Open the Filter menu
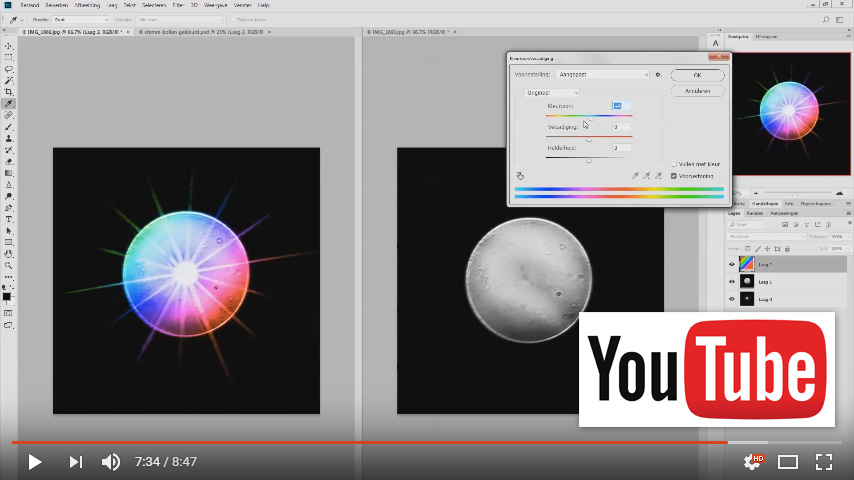The height and width of the screenshot is (480, 854). (x=178, y=5)
